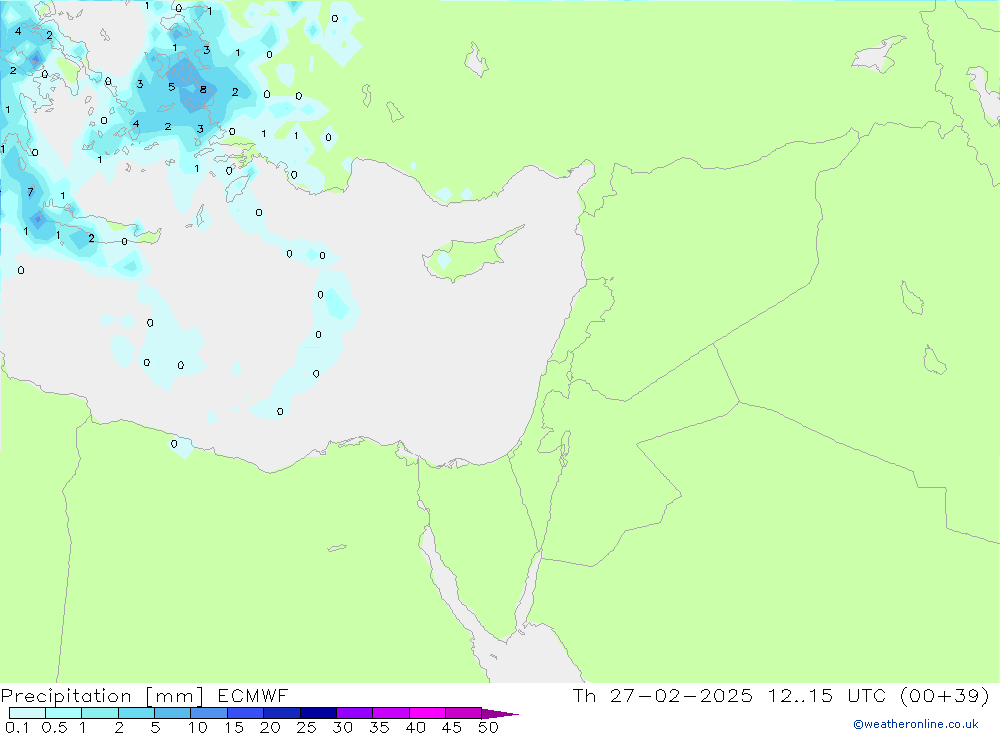Select the 45–50 mm legend swatch

(464, 713)
